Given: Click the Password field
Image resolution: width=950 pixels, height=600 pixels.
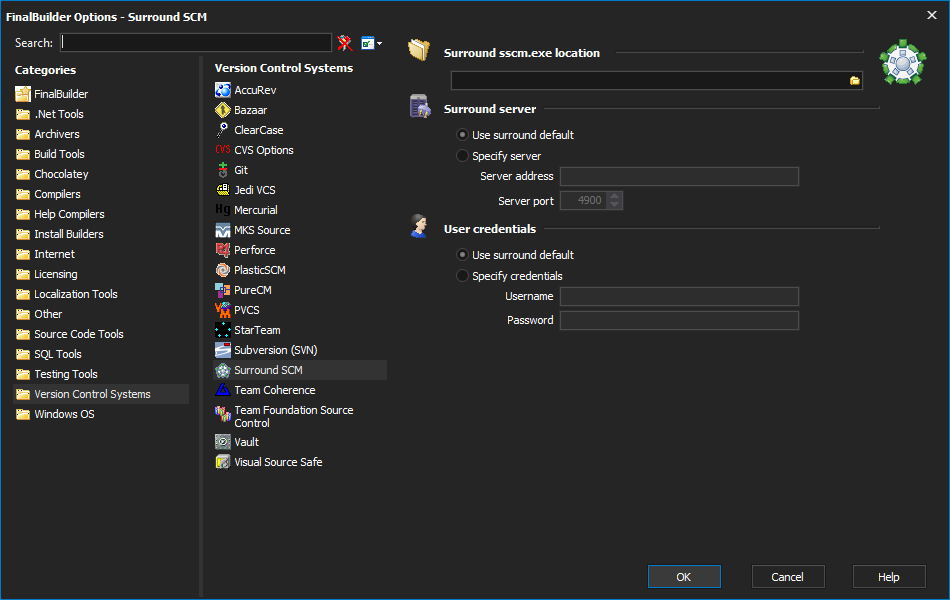Looking at the screenshot, I should (x=679, y=321).
